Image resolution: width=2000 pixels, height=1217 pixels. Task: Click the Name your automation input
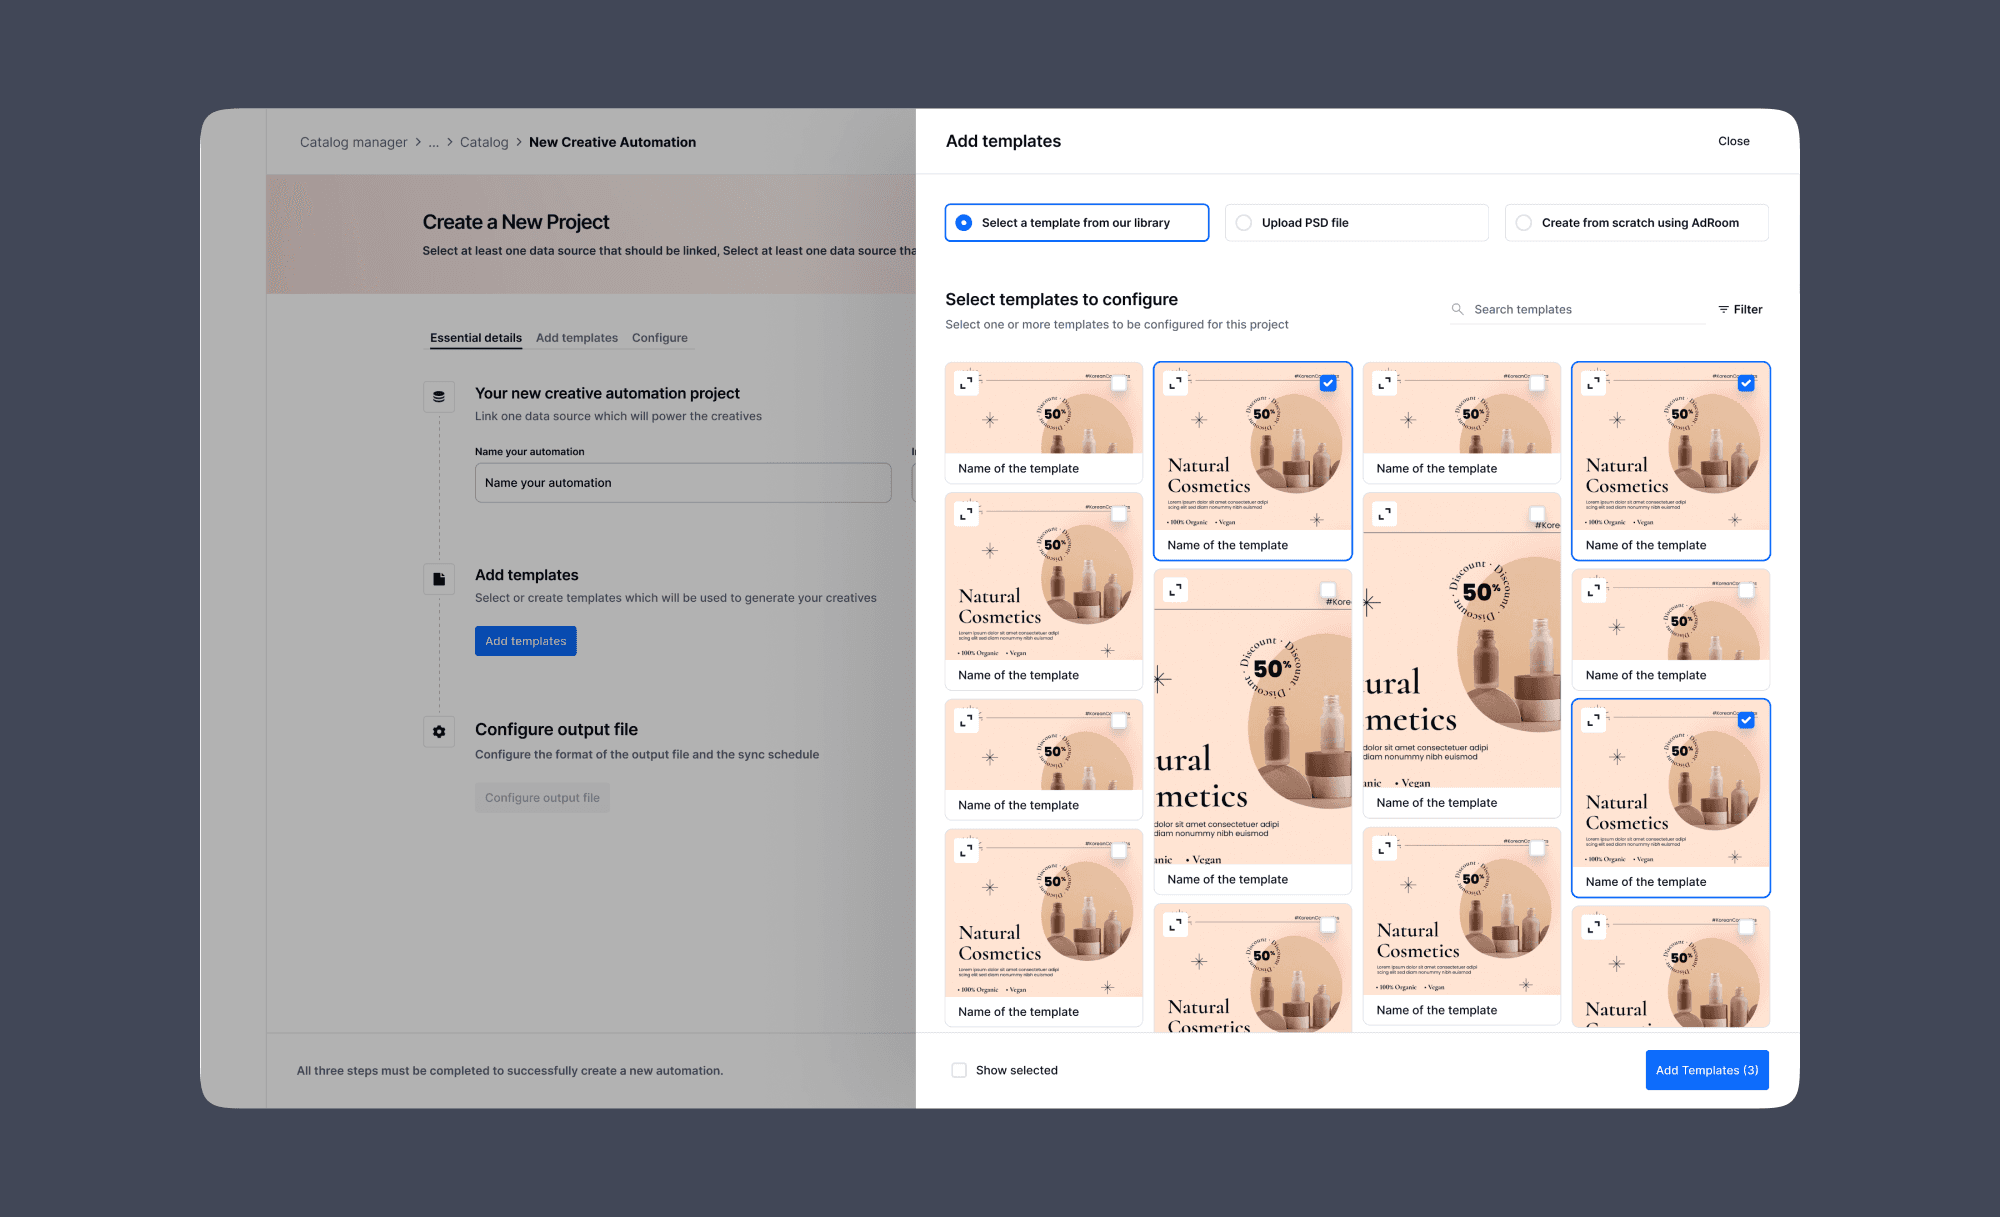(682, 483)
